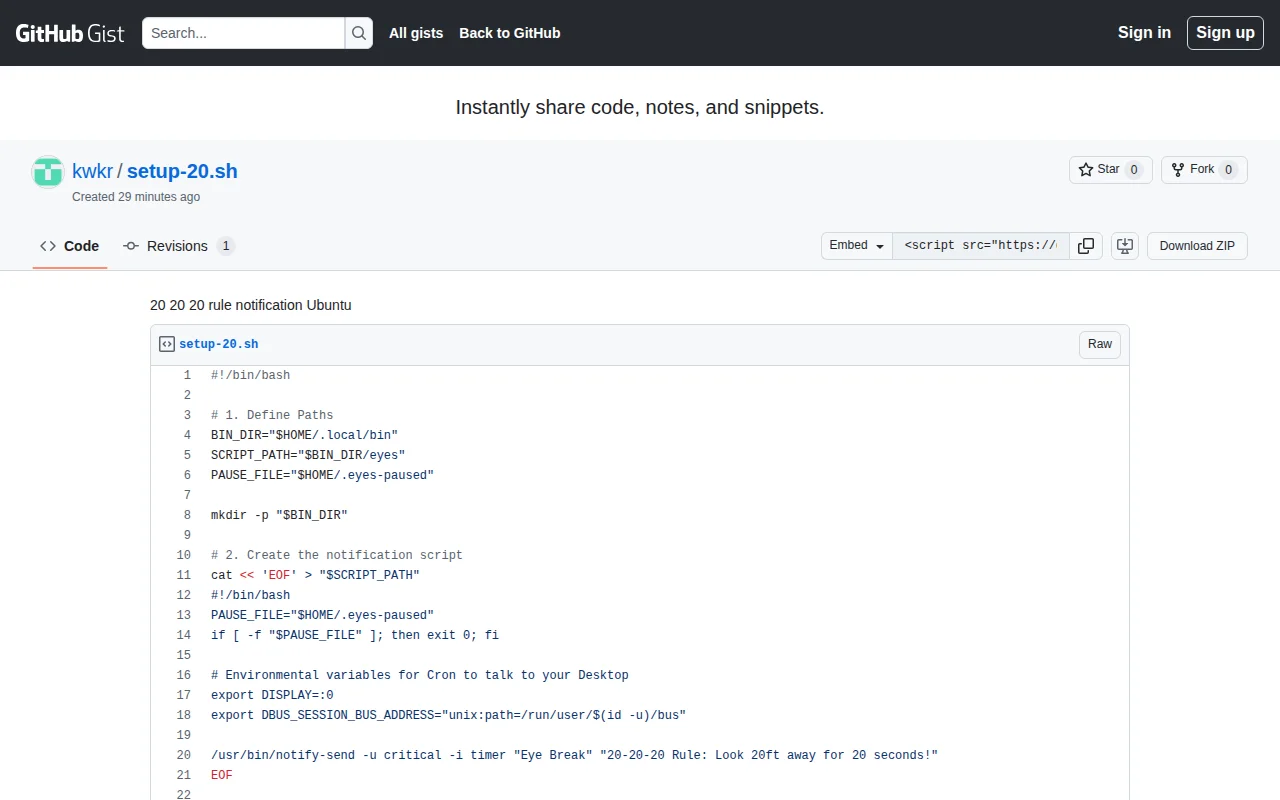Open kwkr's avatar image
Image resolution: width=1280 pixels, height=800 pixels.
pos(48,172)
